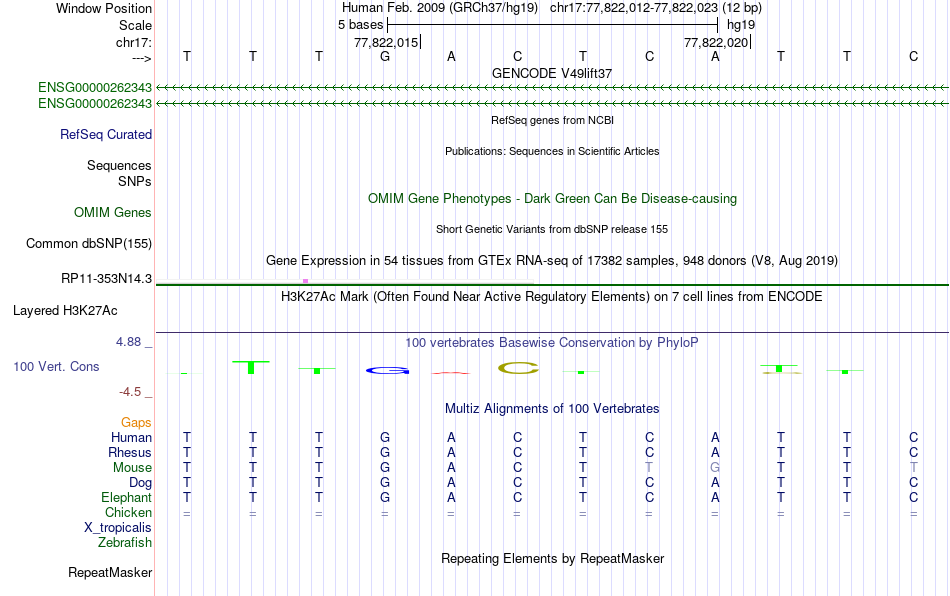Screen dimensions: 950x596
Task: Click the 77,822,015 coordinate marker
Action: pos(386,42)
